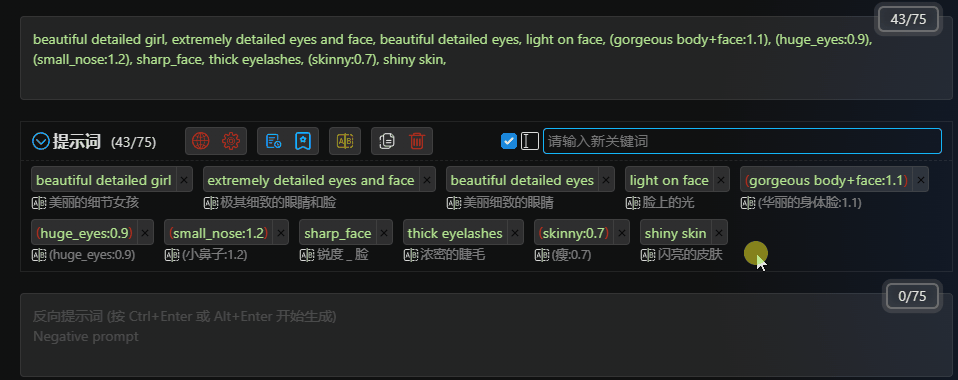
Task: Copy all prompt keywords icon
Action: 387,141
